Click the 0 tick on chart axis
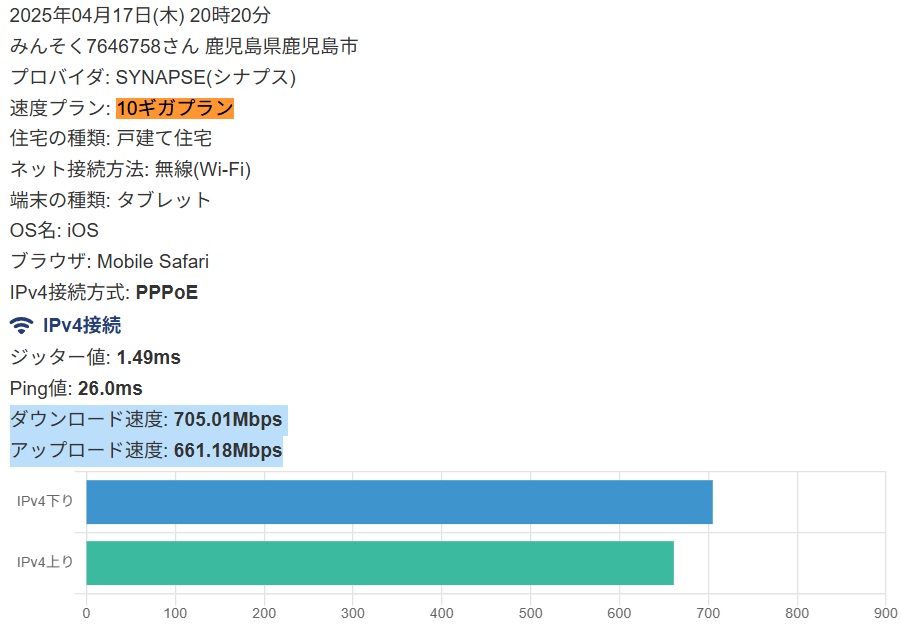Screen dimensions: 901x624 86,613
